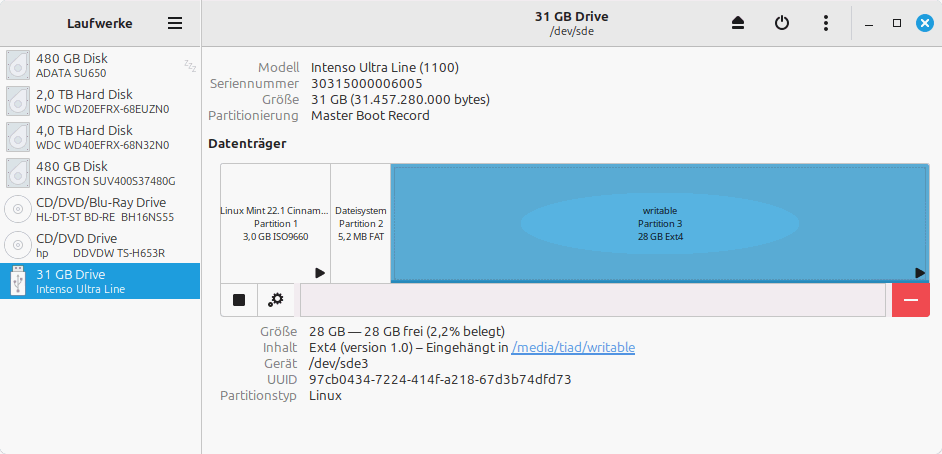Select Partition 1 Linux Mint ISO9660

click(275, 223)
